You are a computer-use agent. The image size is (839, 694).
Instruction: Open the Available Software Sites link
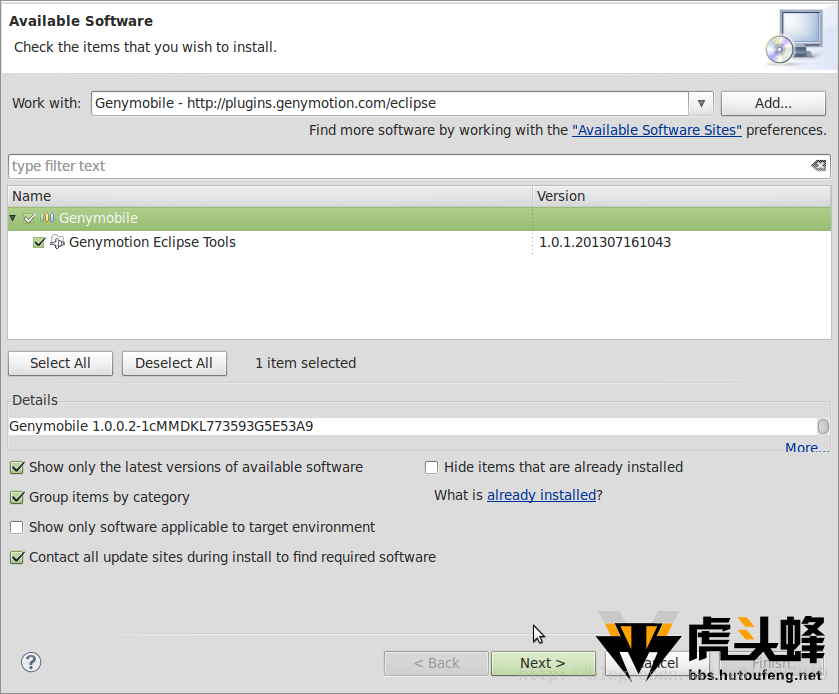657,130
